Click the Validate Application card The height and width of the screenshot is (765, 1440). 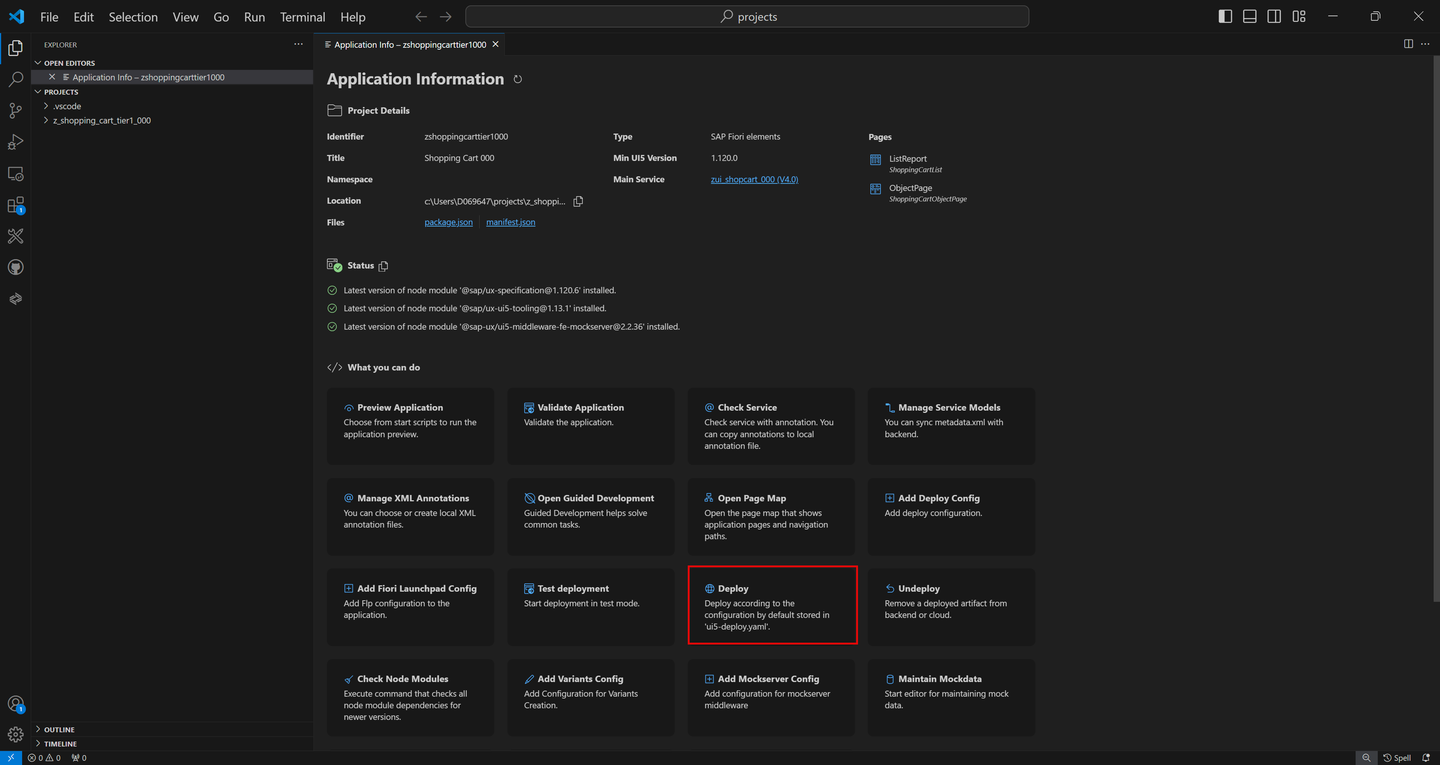pos(591,426)
